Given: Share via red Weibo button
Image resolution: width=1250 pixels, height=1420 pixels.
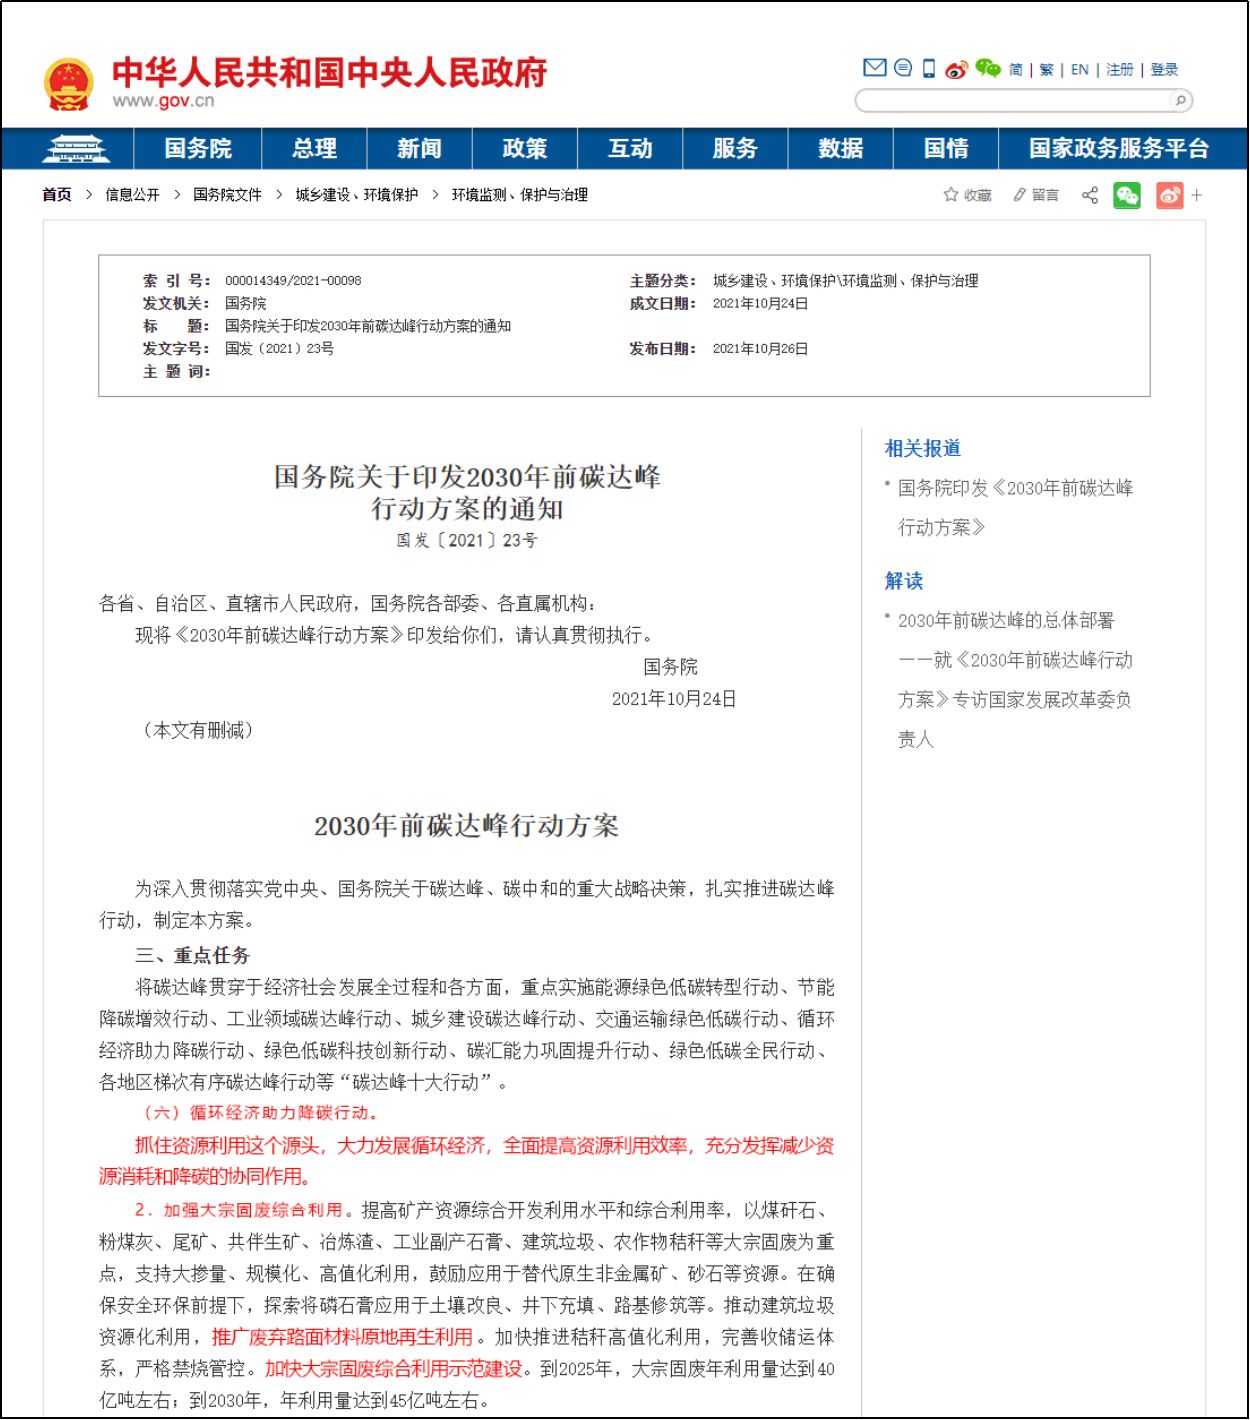Looking at the screenshot, I should (1169, 195).
